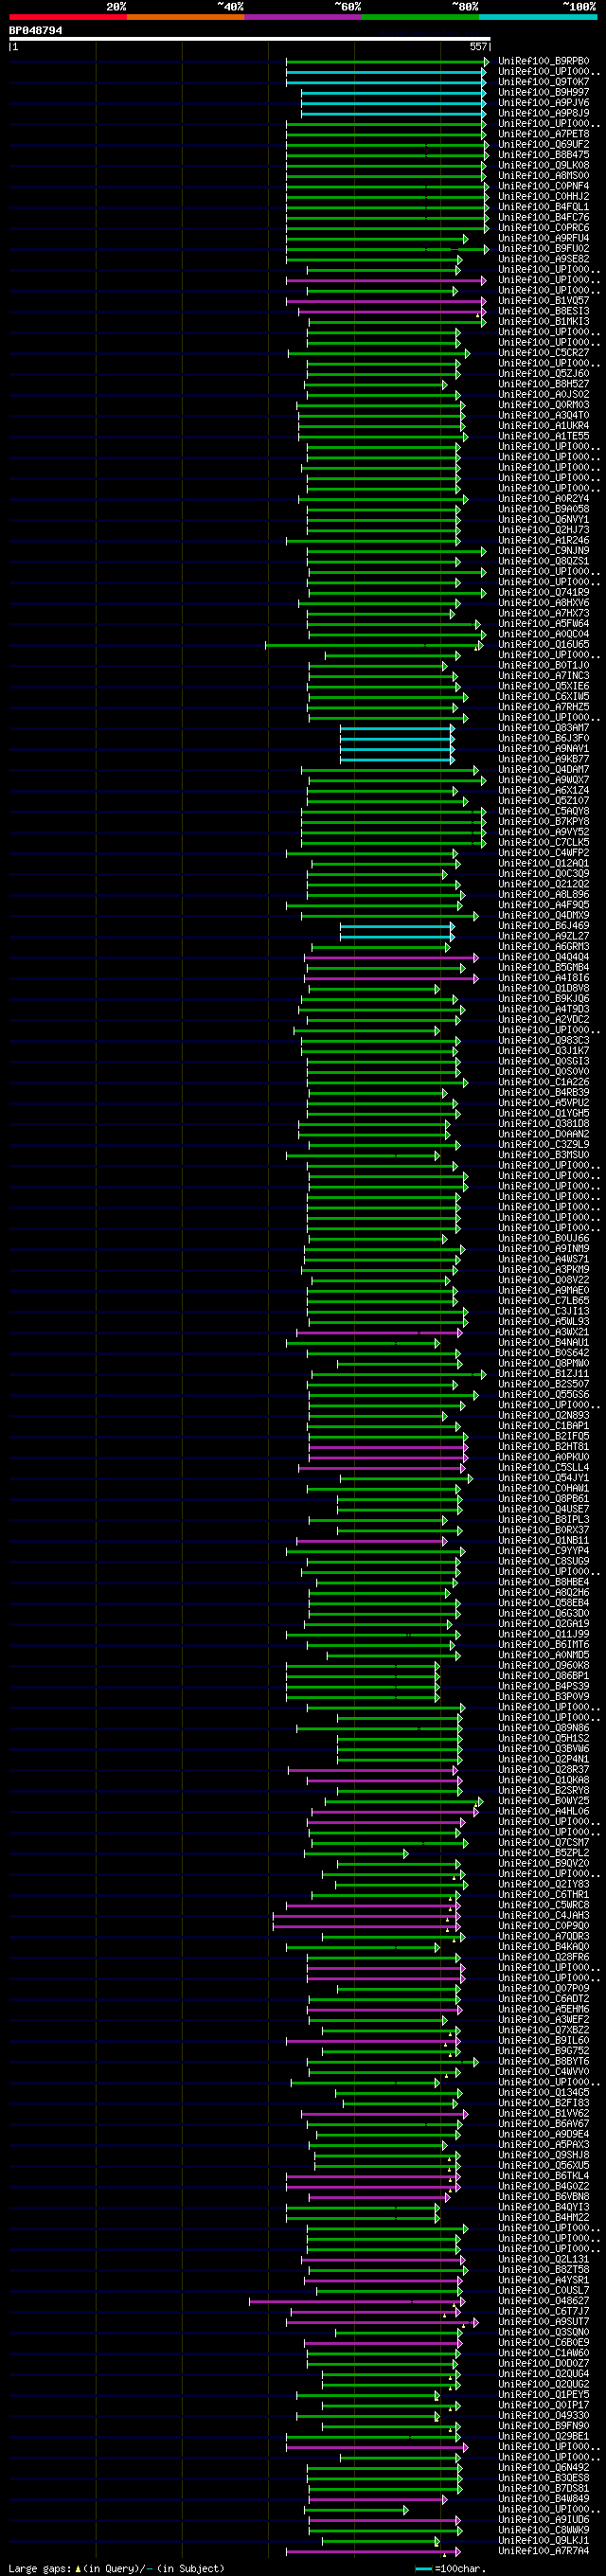Select hit label UniRef100_C5CR27
This screenshot has width=606, height=2576.
coord(544,353)
